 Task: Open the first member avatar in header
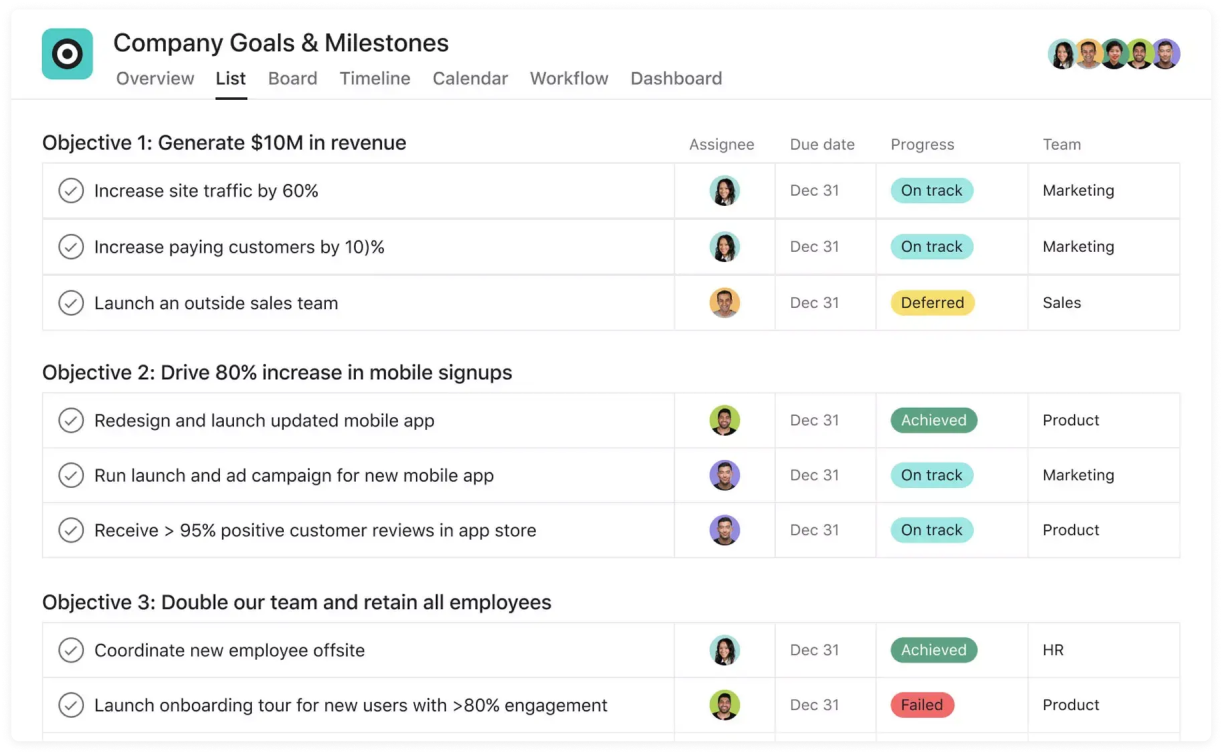[x=1062, y=54]
